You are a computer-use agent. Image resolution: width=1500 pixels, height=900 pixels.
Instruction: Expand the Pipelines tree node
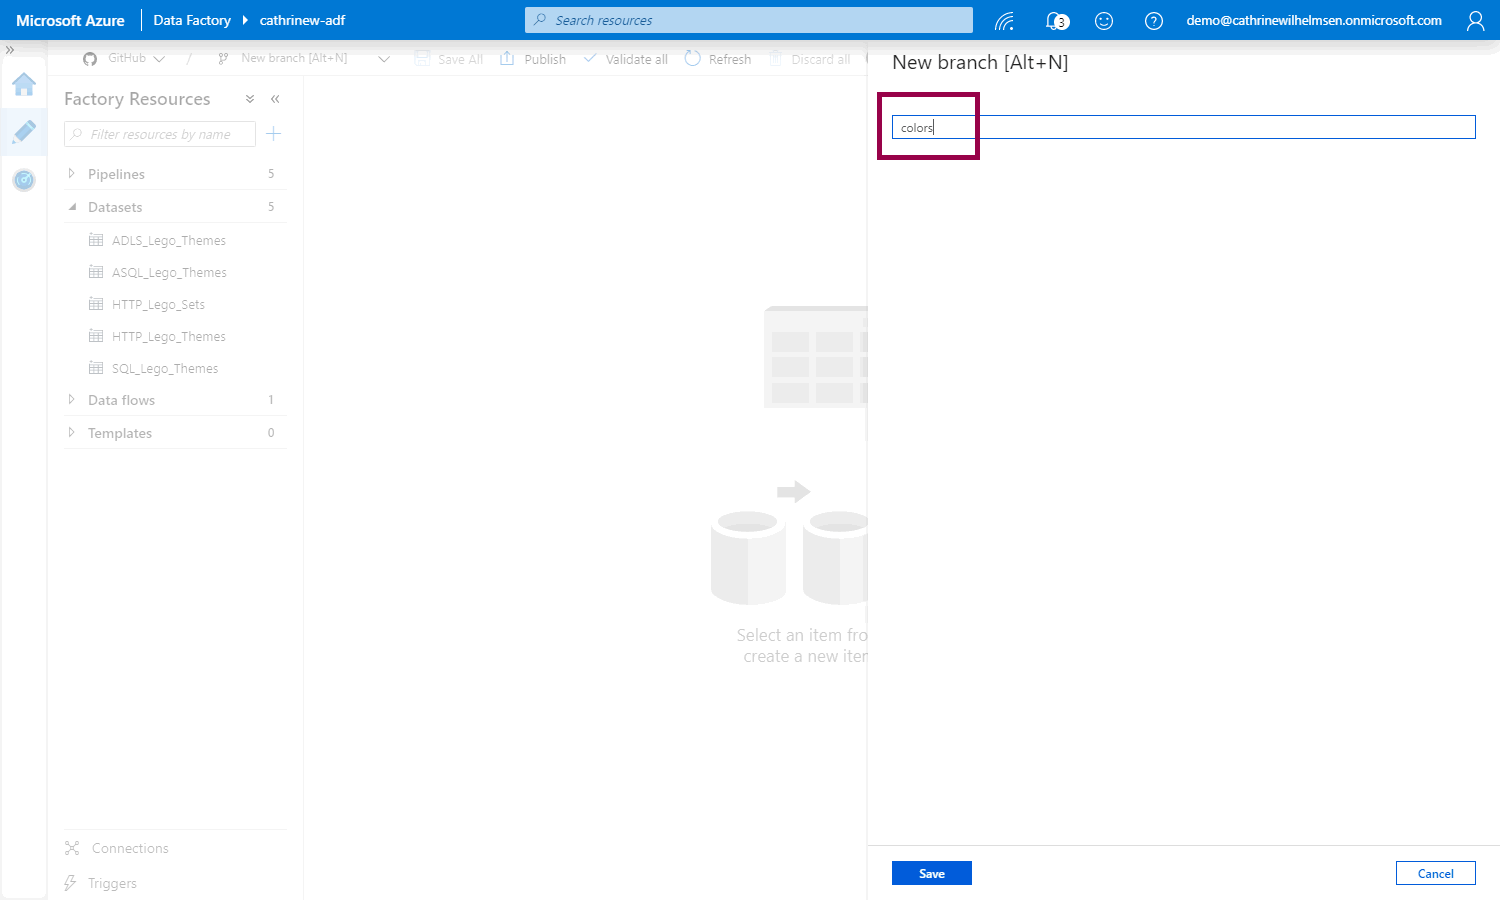click(x=71, y=174)
